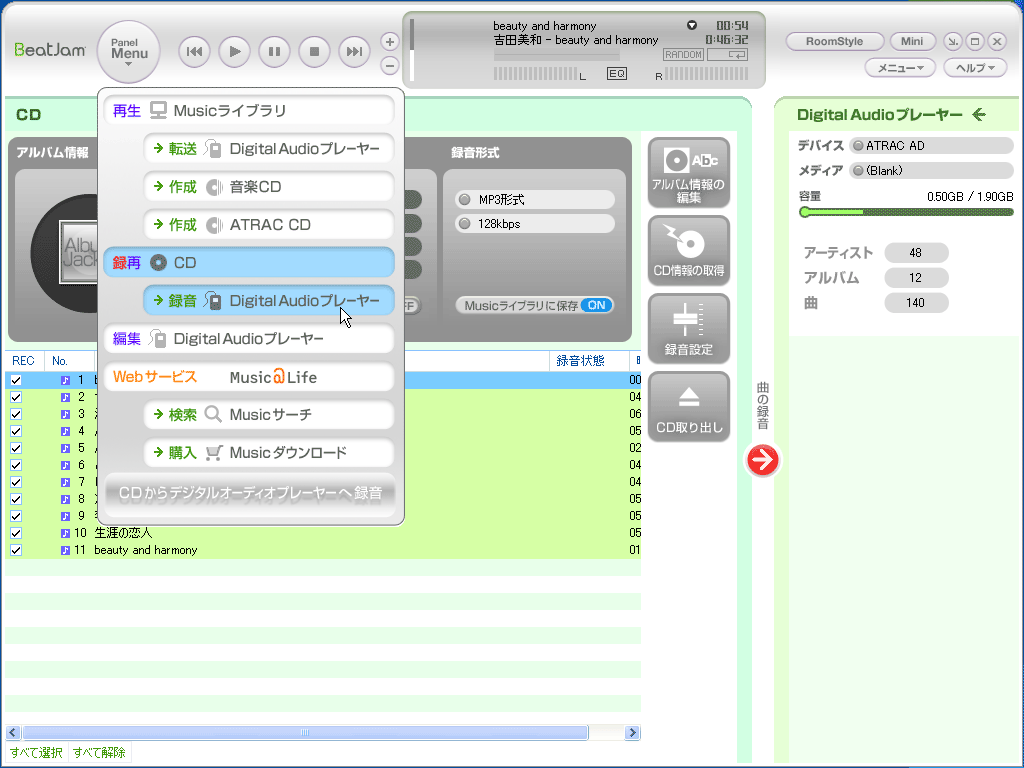Click the horizontal scrollbar right arrow
This screenshot has height=768, width=1024.
pos(632,733)
